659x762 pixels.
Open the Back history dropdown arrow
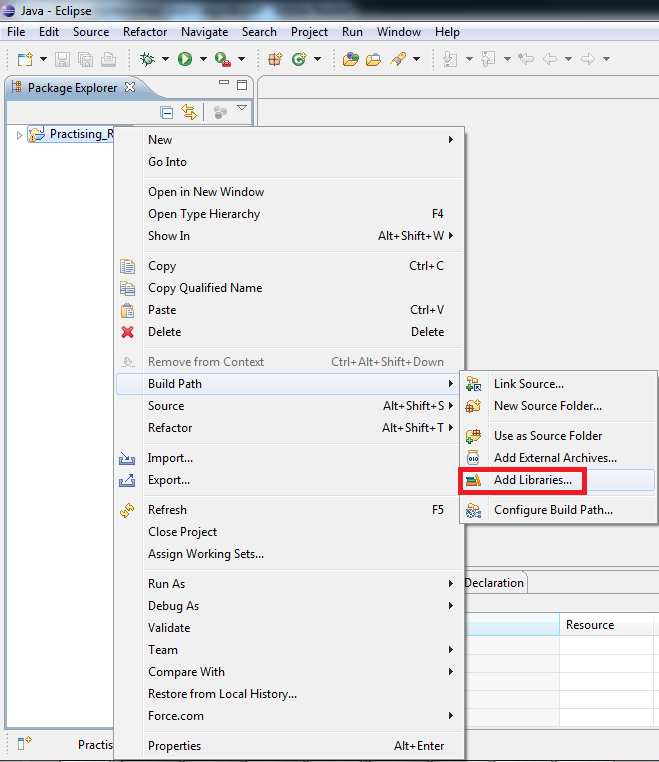pos(568,59)
